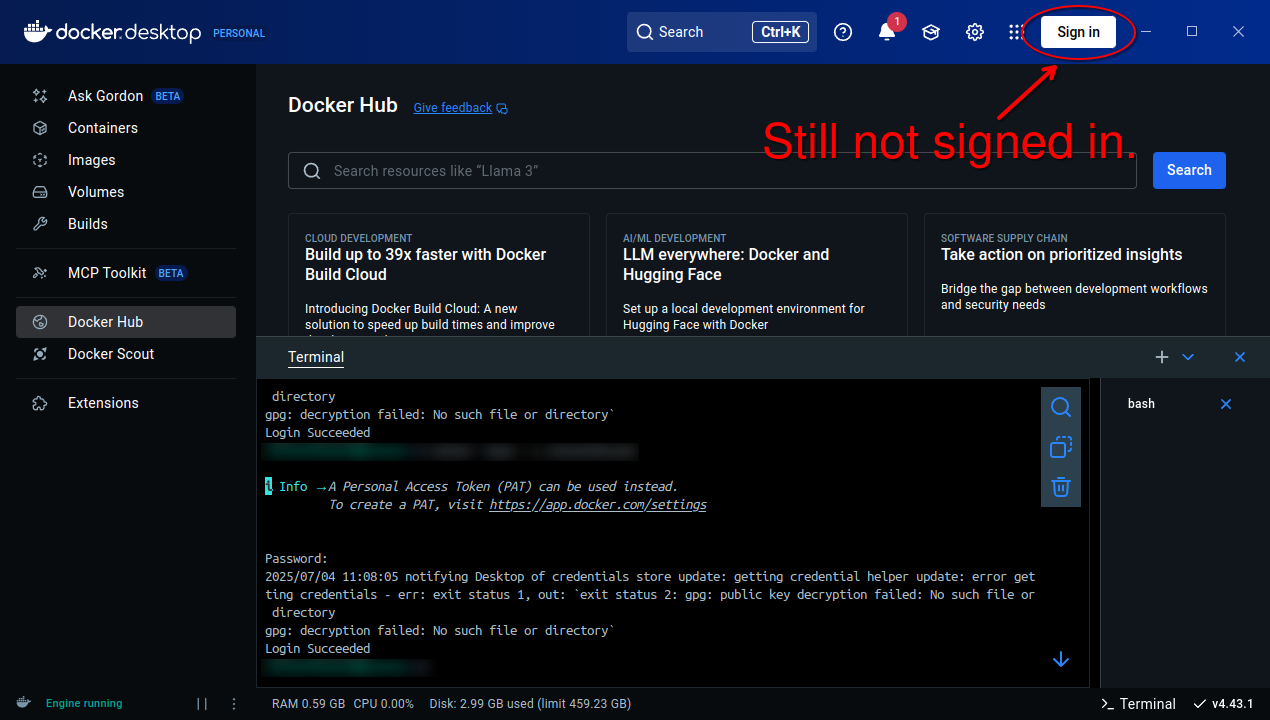Click the Docker Hub page heading
Viewport: 1270px width, 720px height.
click(x=343, y=105)
